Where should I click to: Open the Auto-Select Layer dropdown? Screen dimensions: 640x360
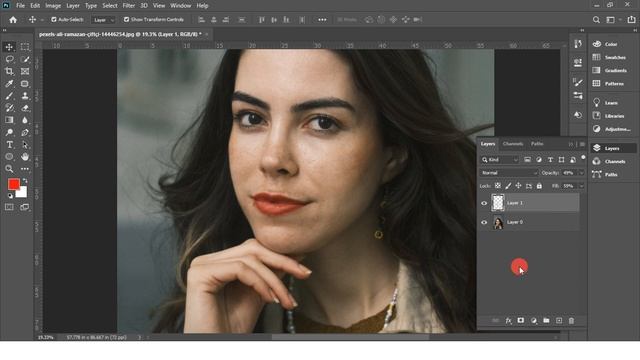[x=104, y=20]
